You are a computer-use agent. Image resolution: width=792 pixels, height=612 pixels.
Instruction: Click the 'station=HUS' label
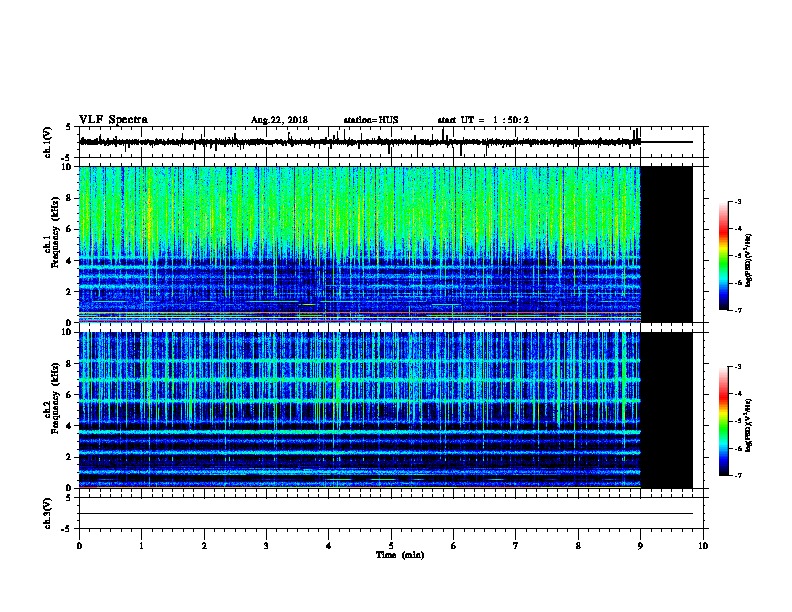[371, 120]
